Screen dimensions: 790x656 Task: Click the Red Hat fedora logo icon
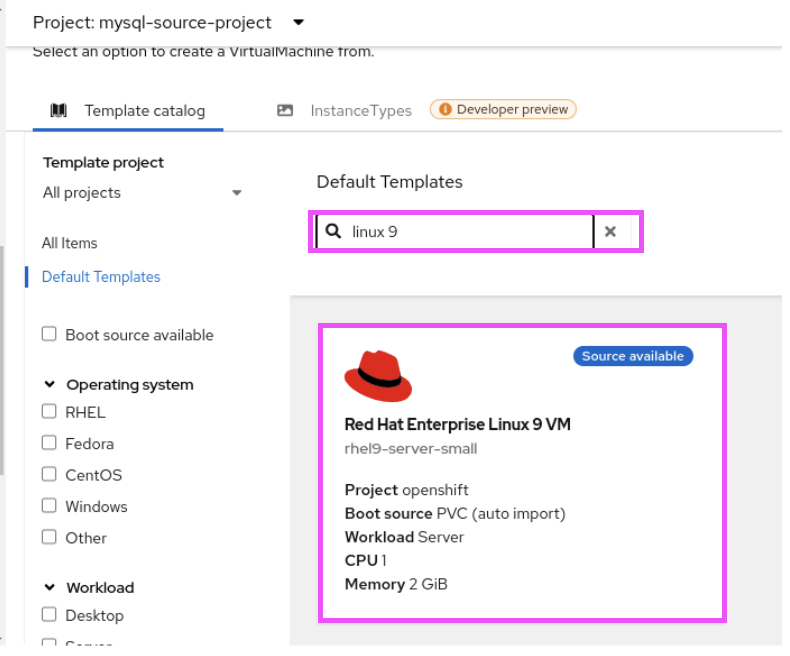378,376
